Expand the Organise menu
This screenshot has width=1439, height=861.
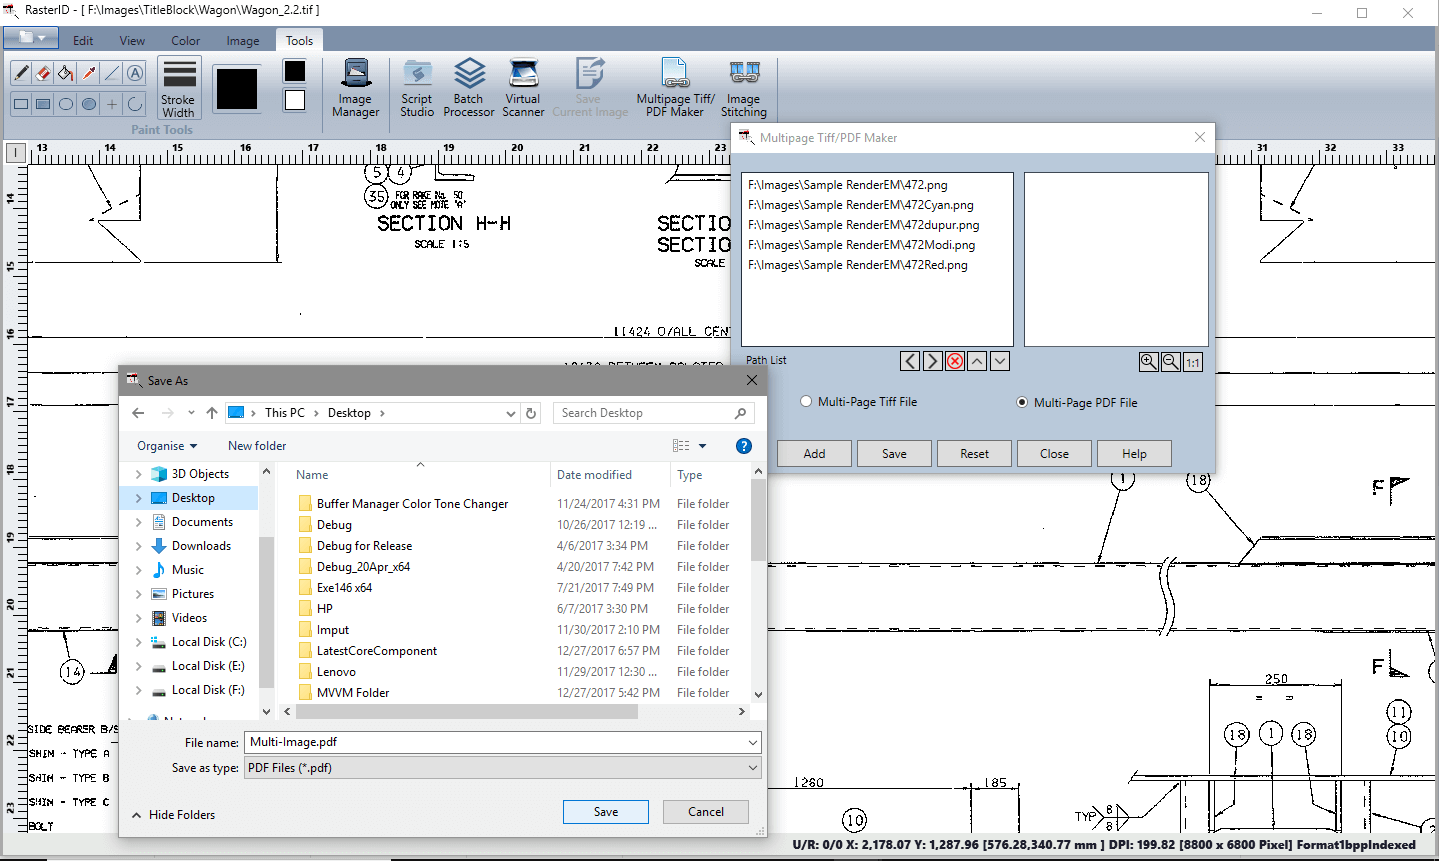coord(167,446)
